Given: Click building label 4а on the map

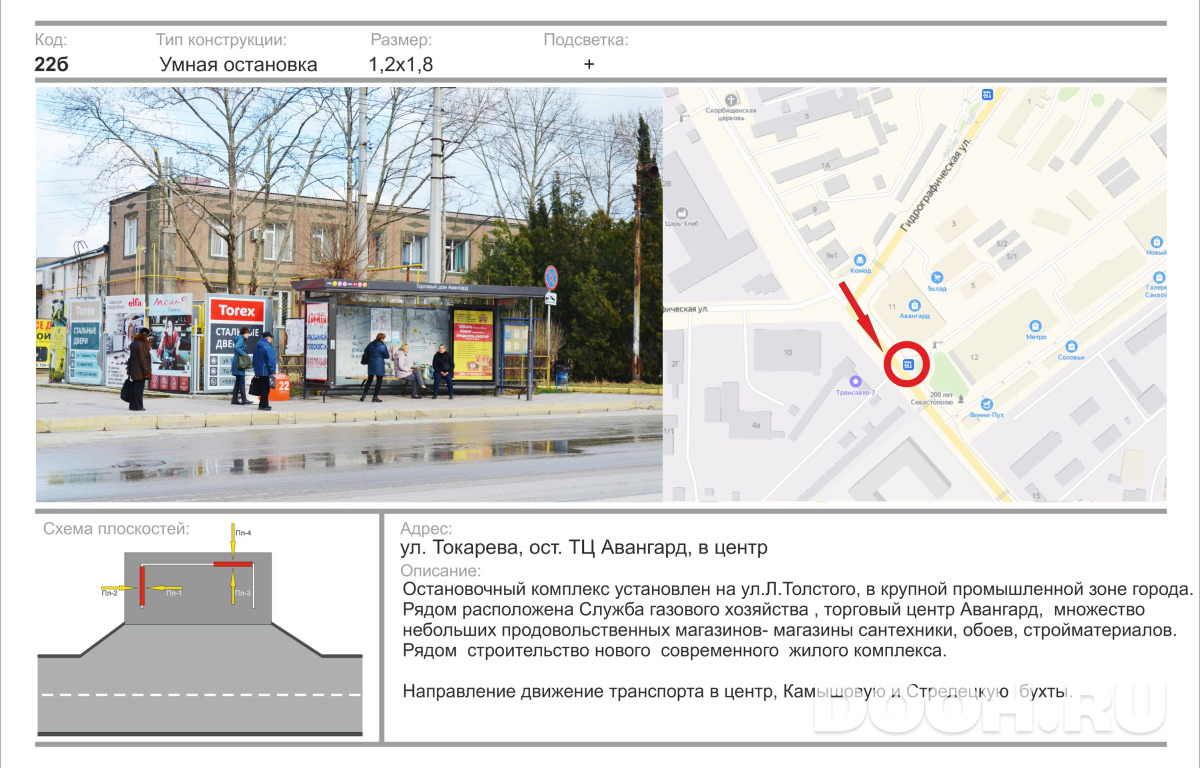Looking at the screenshot, I should pyautogui.click(x=756, y=427).
